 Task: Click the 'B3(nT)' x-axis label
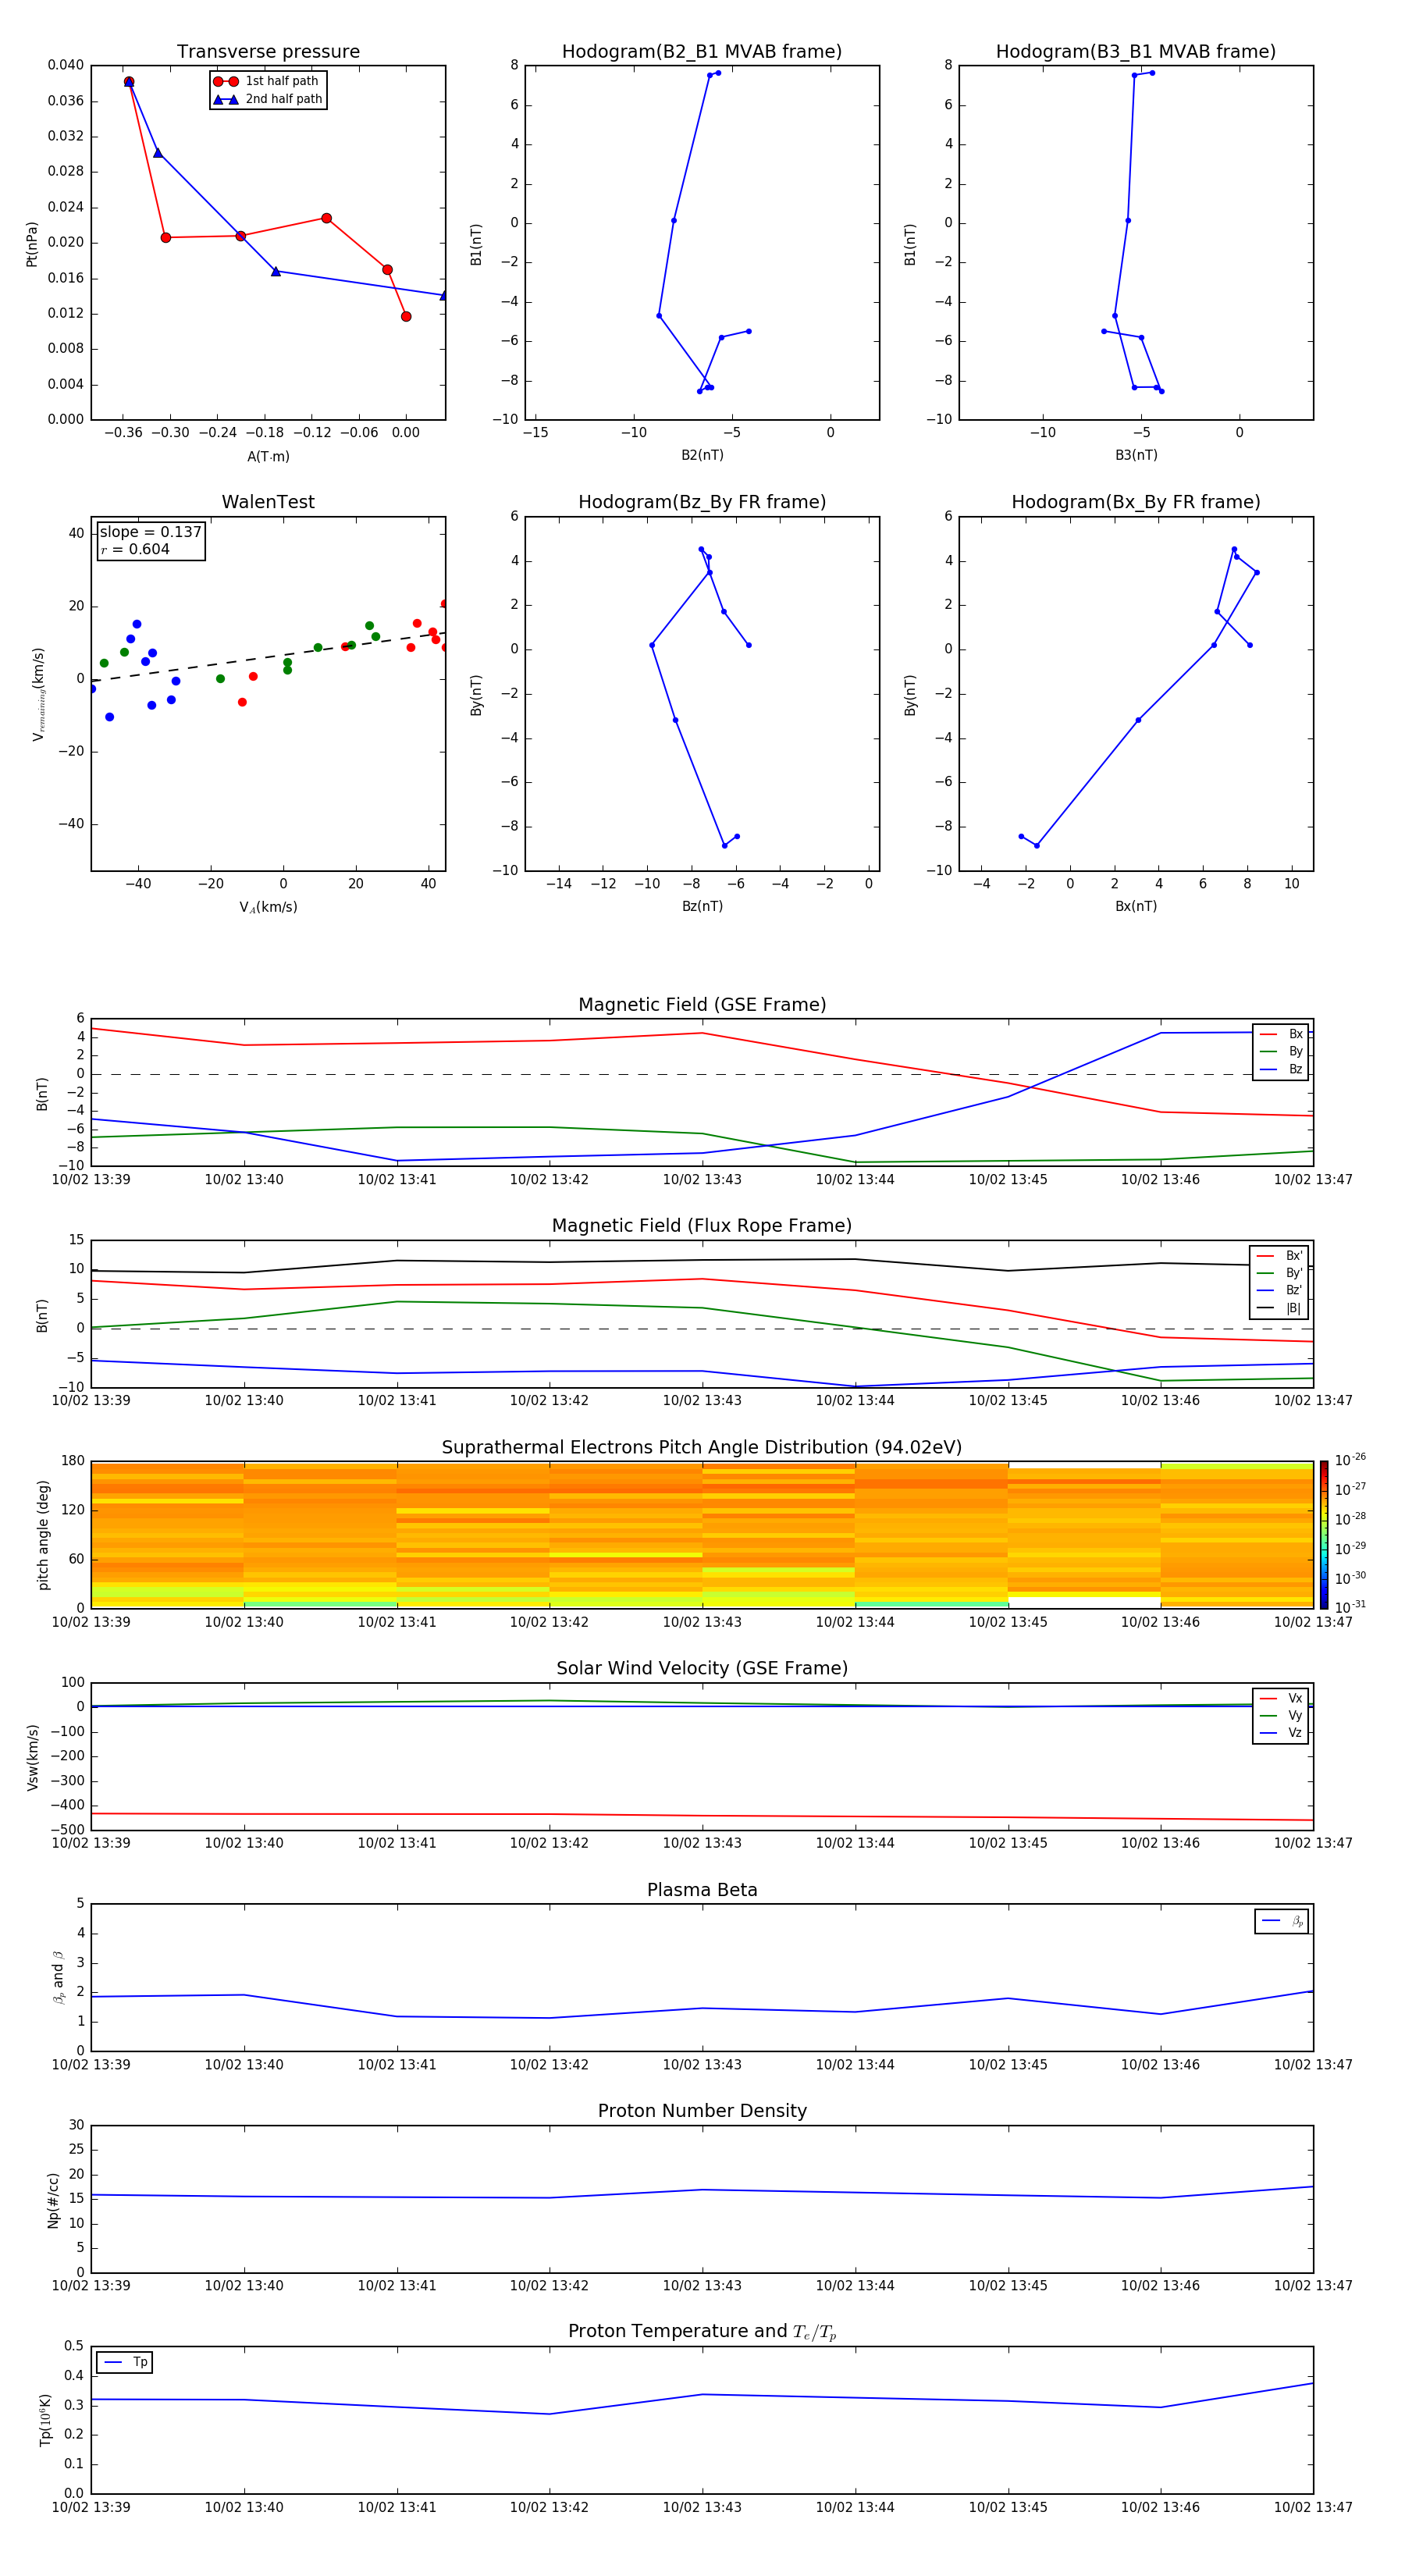pos(1136,455)
